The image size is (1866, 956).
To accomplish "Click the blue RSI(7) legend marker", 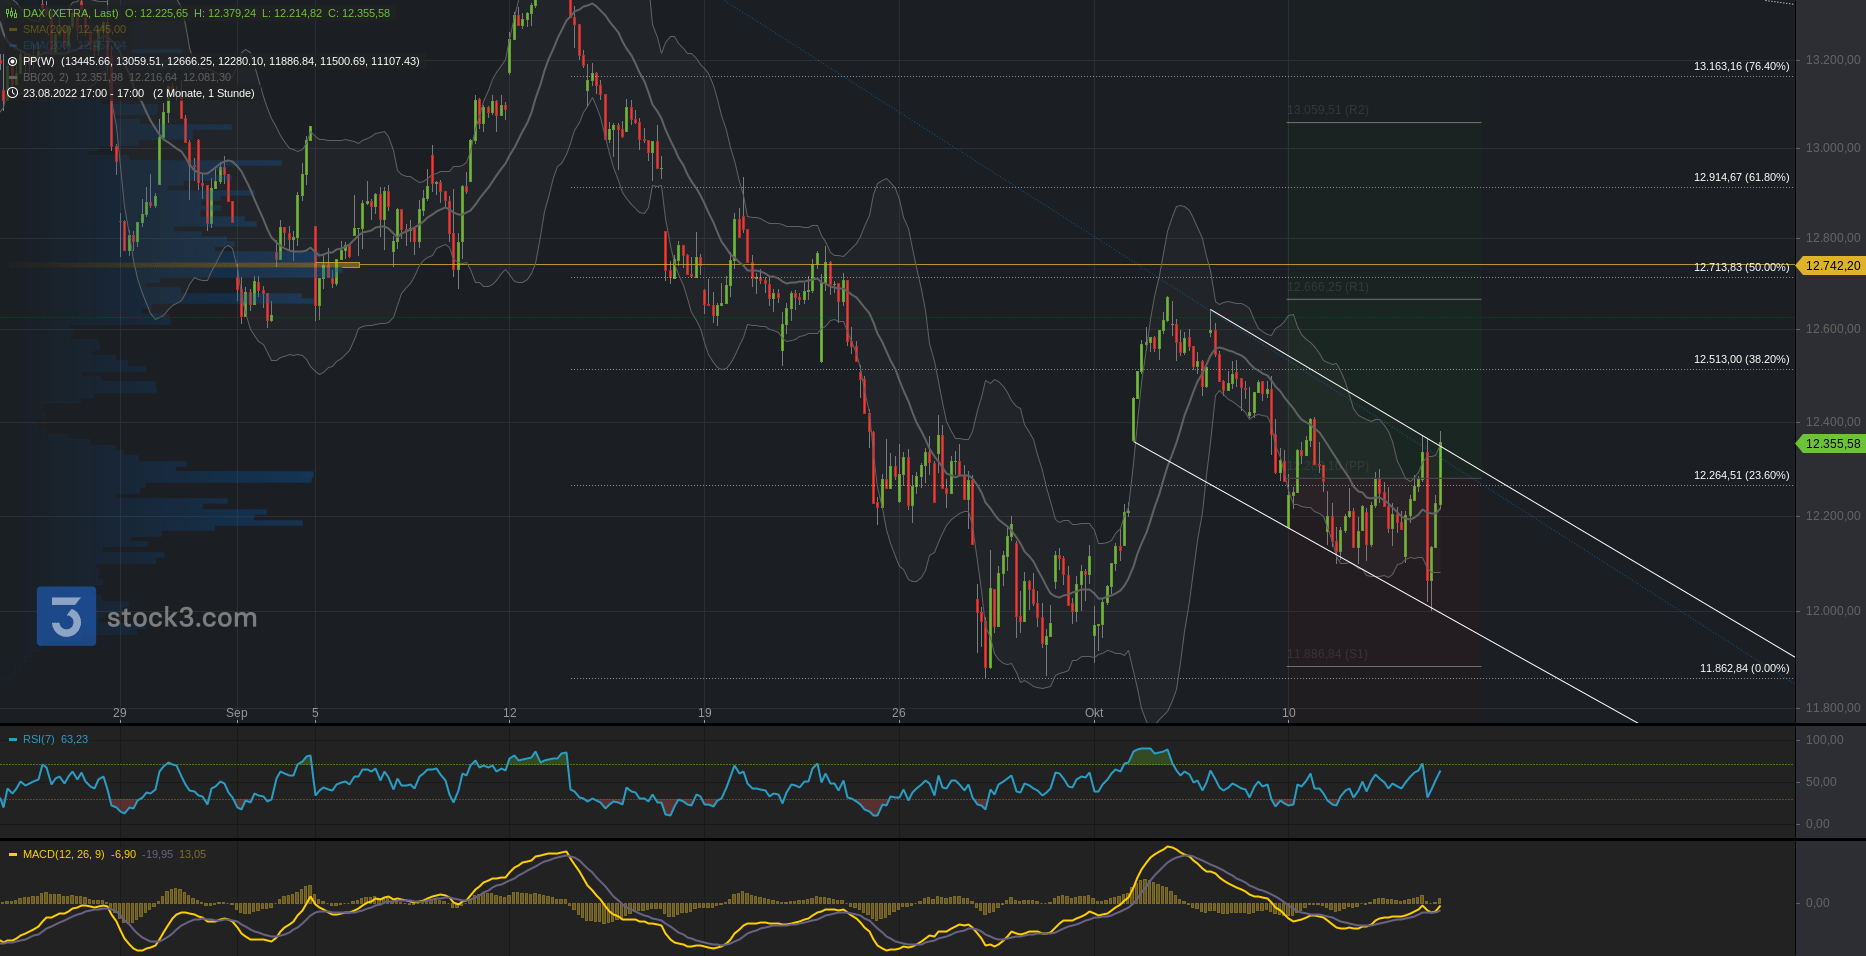I will tap(13, 739).
